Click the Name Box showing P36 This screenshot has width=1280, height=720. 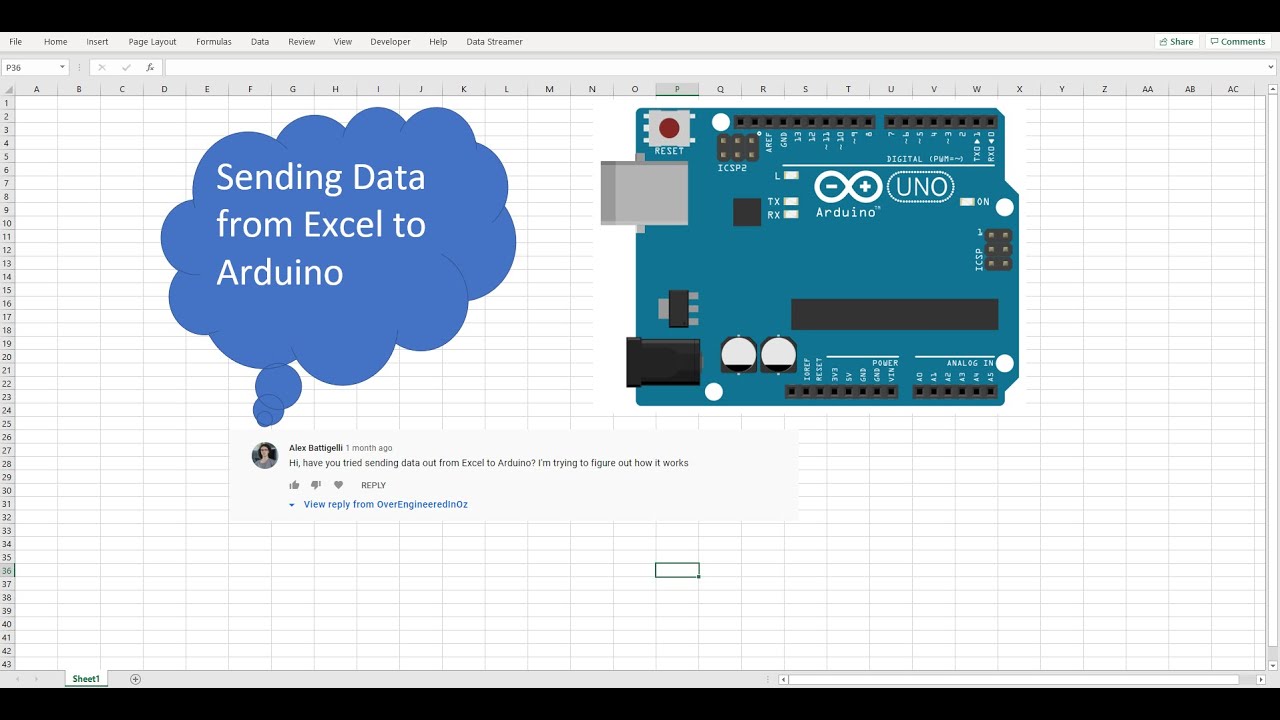[x=28, y=67]
